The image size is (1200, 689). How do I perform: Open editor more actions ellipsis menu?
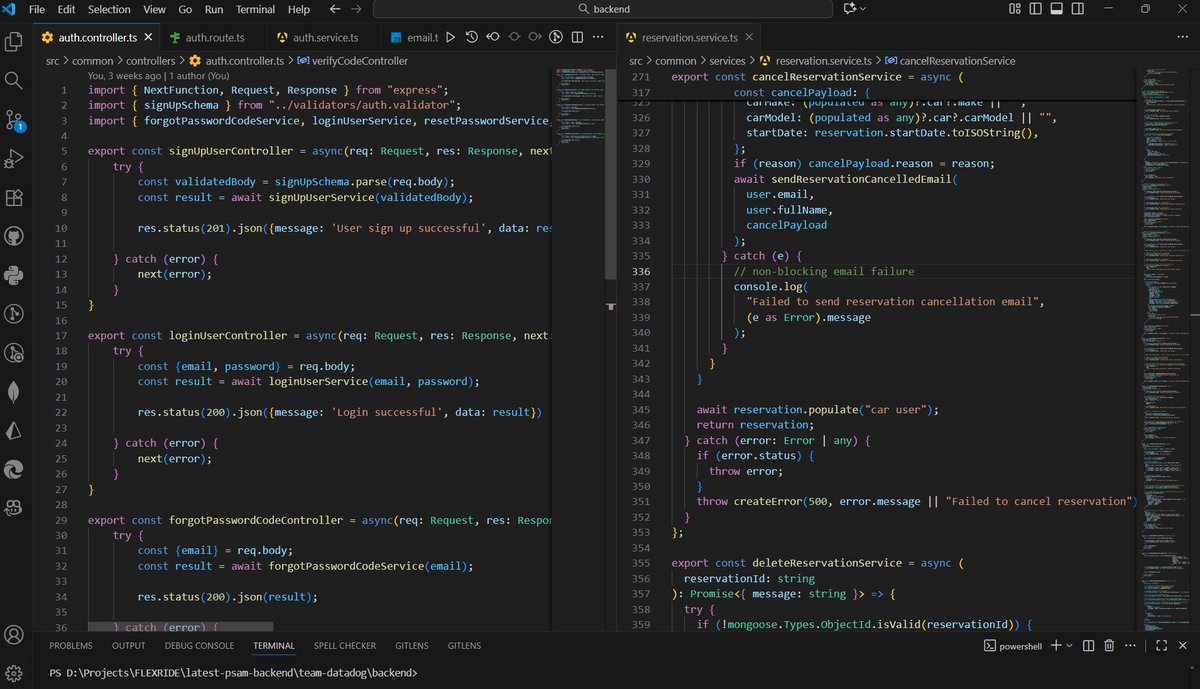598,37
